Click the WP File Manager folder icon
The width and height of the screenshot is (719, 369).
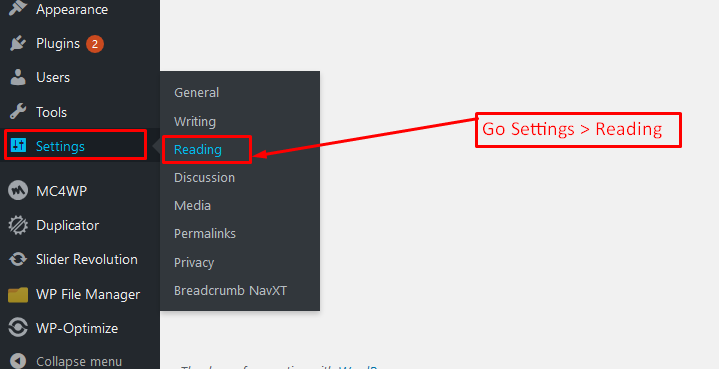click(18, 294)
